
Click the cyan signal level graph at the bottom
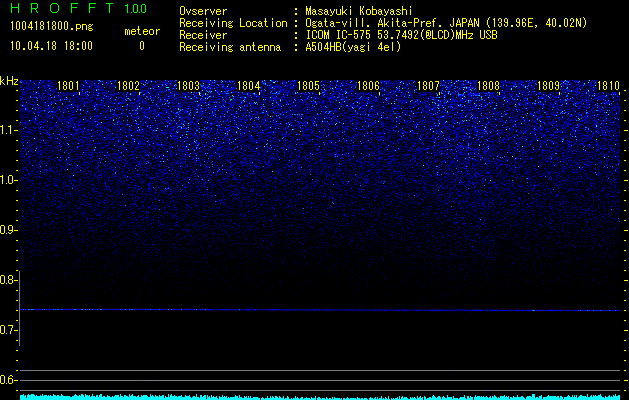[x=320, y=397]
